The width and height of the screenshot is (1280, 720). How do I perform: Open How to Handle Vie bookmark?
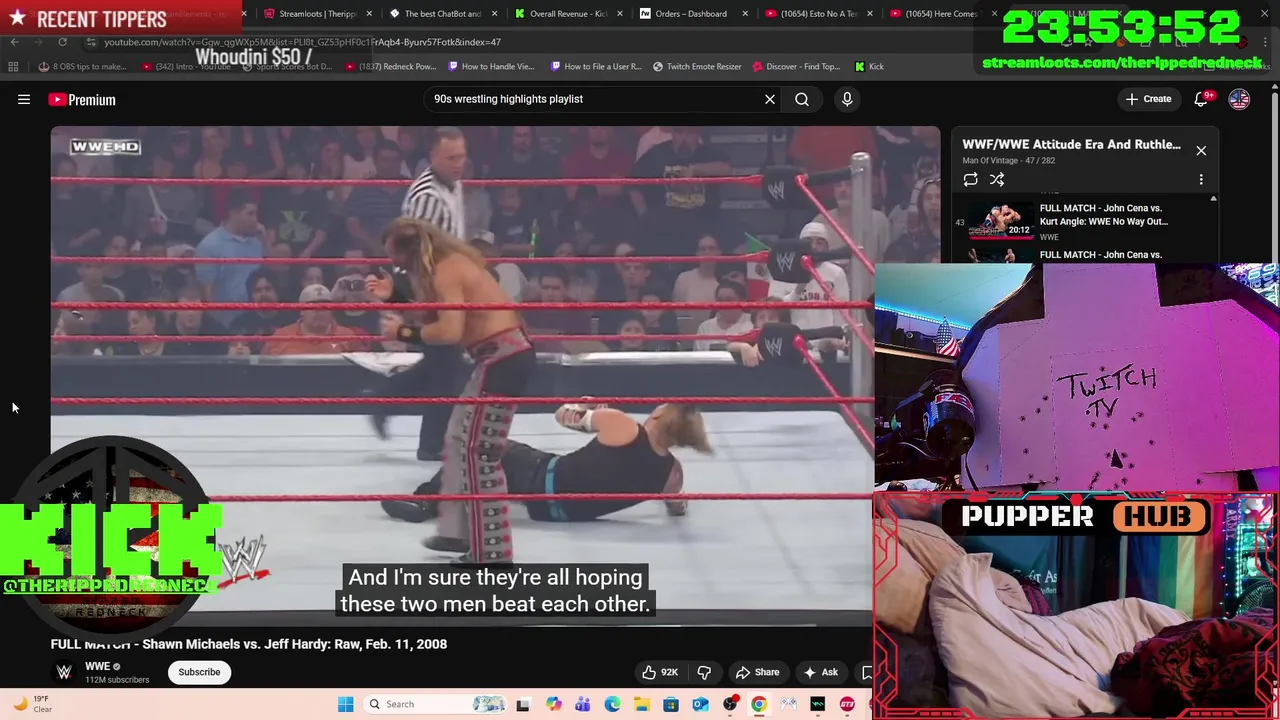pos(492,66)
